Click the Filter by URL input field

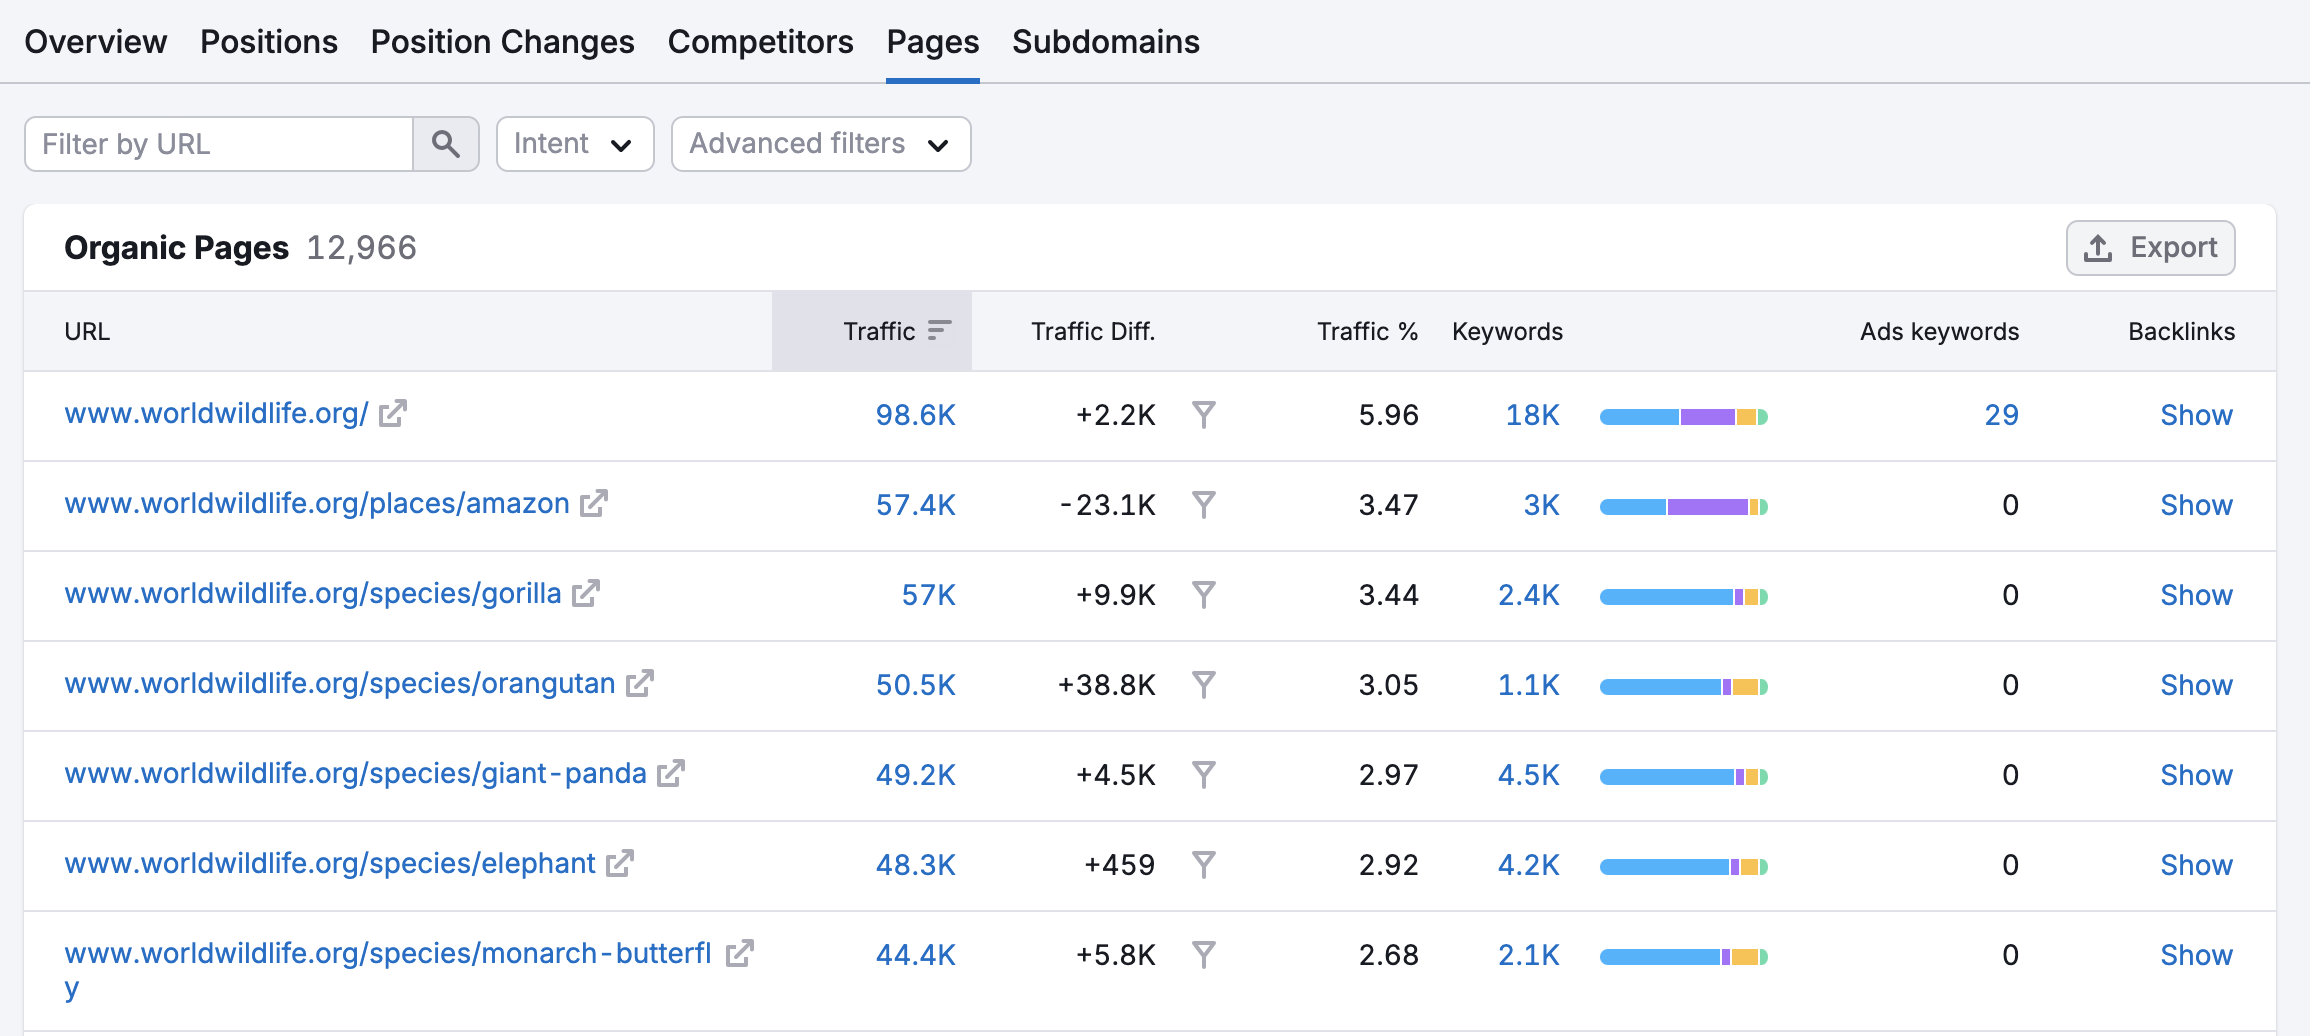click(x=219, y=144)
